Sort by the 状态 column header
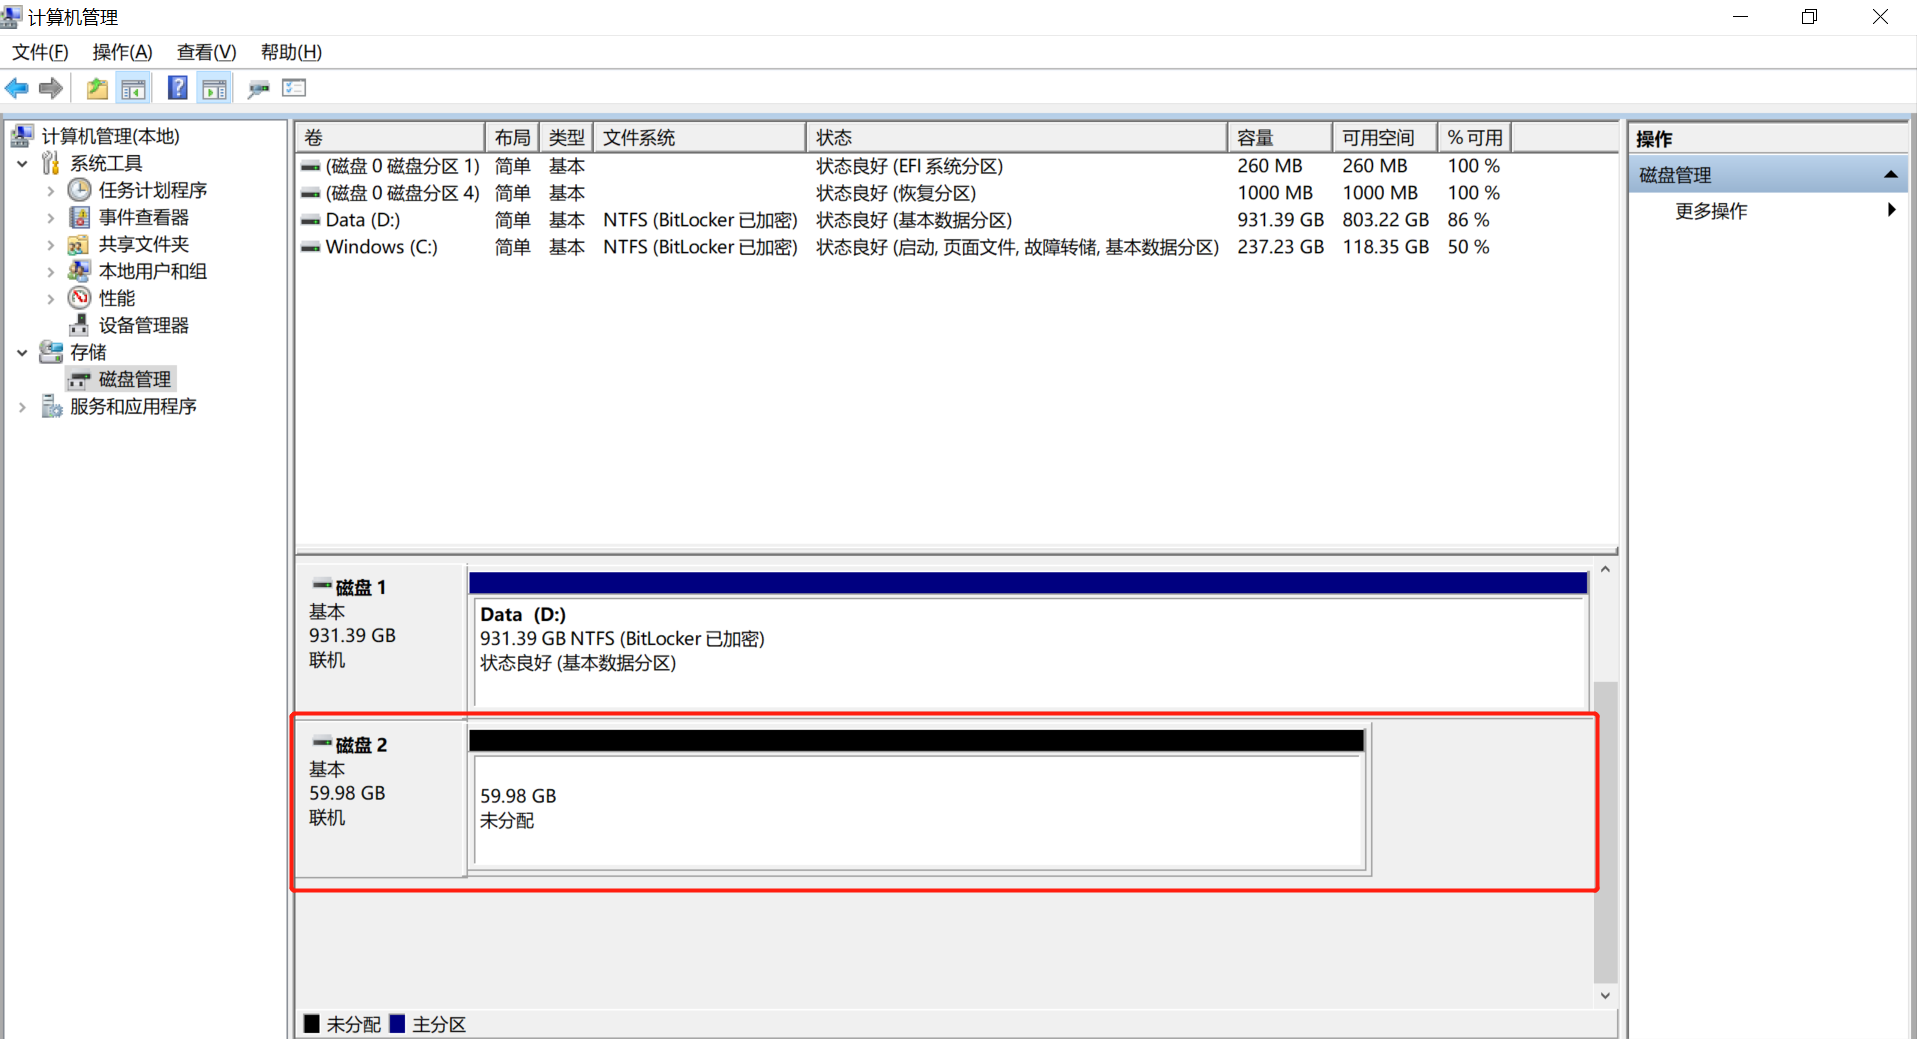This screenshot has height=1039, width=1917. pyautogui.click(x=1016, y=137)
